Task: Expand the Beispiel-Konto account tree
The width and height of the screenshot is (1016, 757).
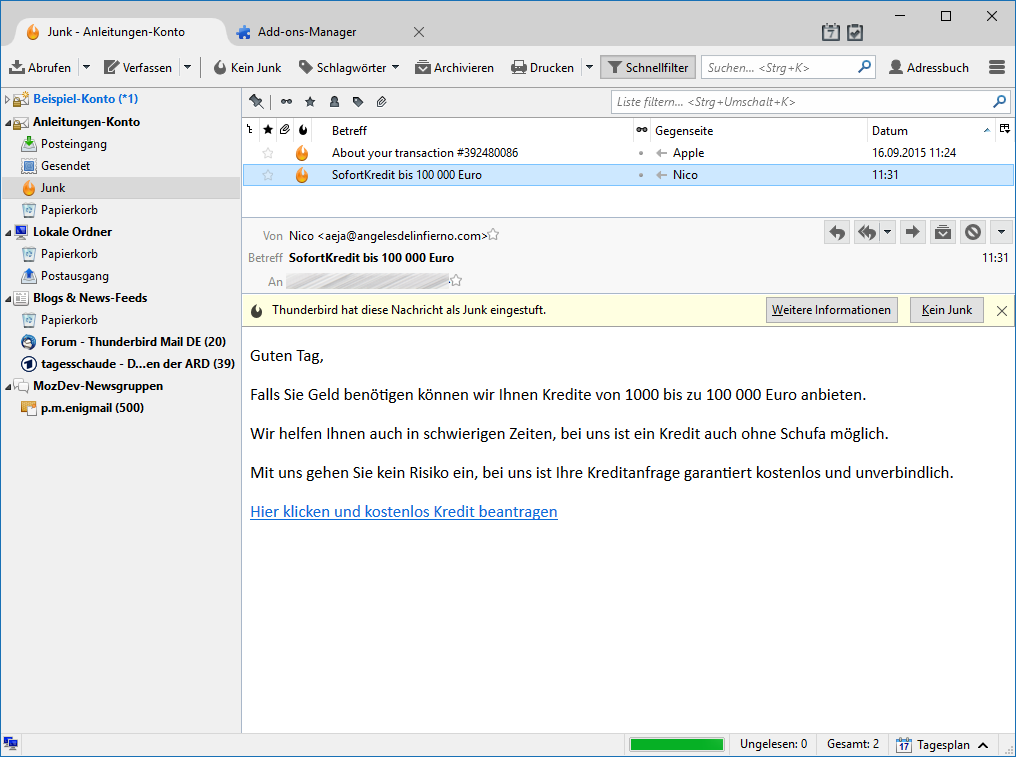Action: pyautogui.click(x=7, y=99)
